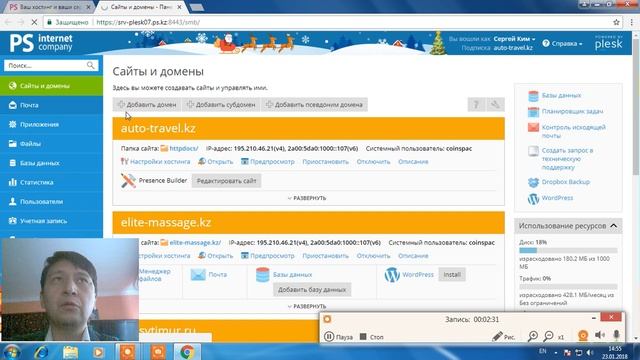Screen dimensions: 640x360
Task: Bookmark the page with the star icon
Action: (616, 22)
